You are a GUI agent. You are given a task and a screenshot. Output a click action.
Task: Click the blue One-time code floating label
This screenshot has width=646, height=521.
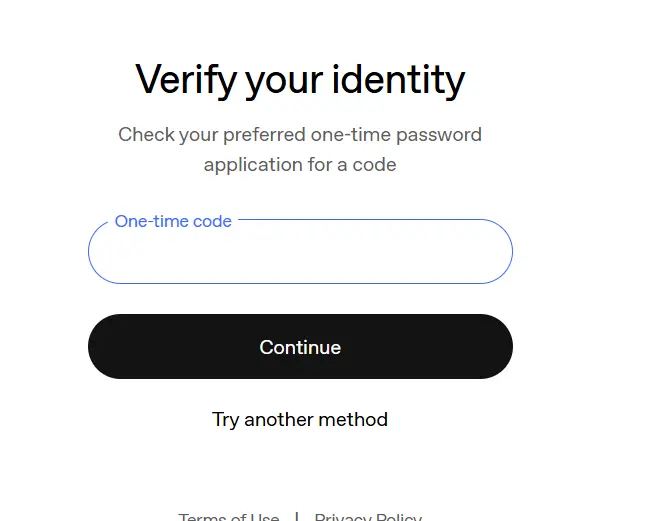[x=173, y=221]
